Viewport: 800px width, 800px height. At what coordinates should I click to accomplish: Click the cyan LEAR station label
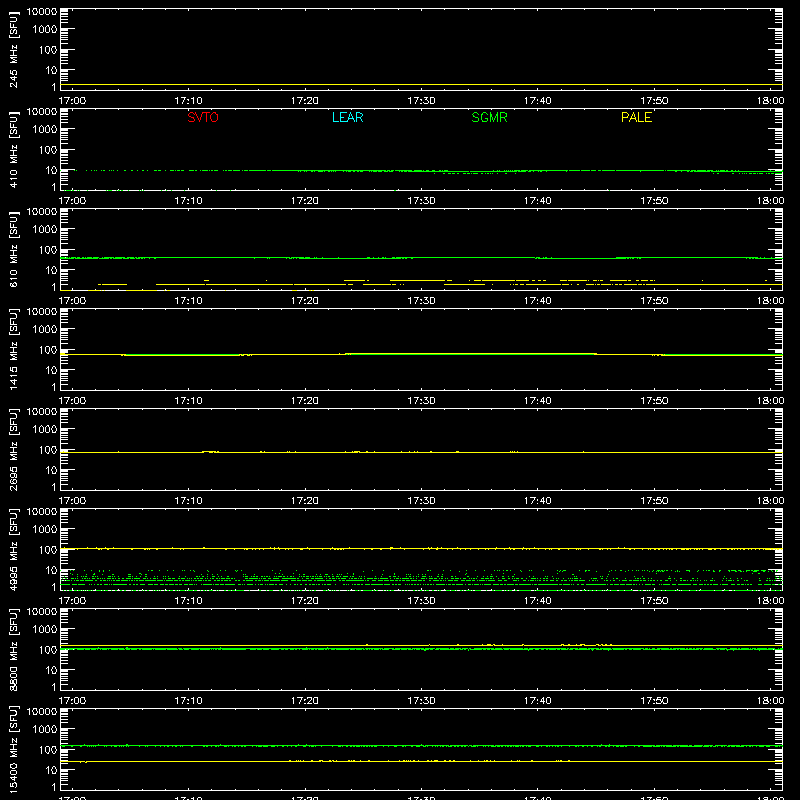pos(347,117)
